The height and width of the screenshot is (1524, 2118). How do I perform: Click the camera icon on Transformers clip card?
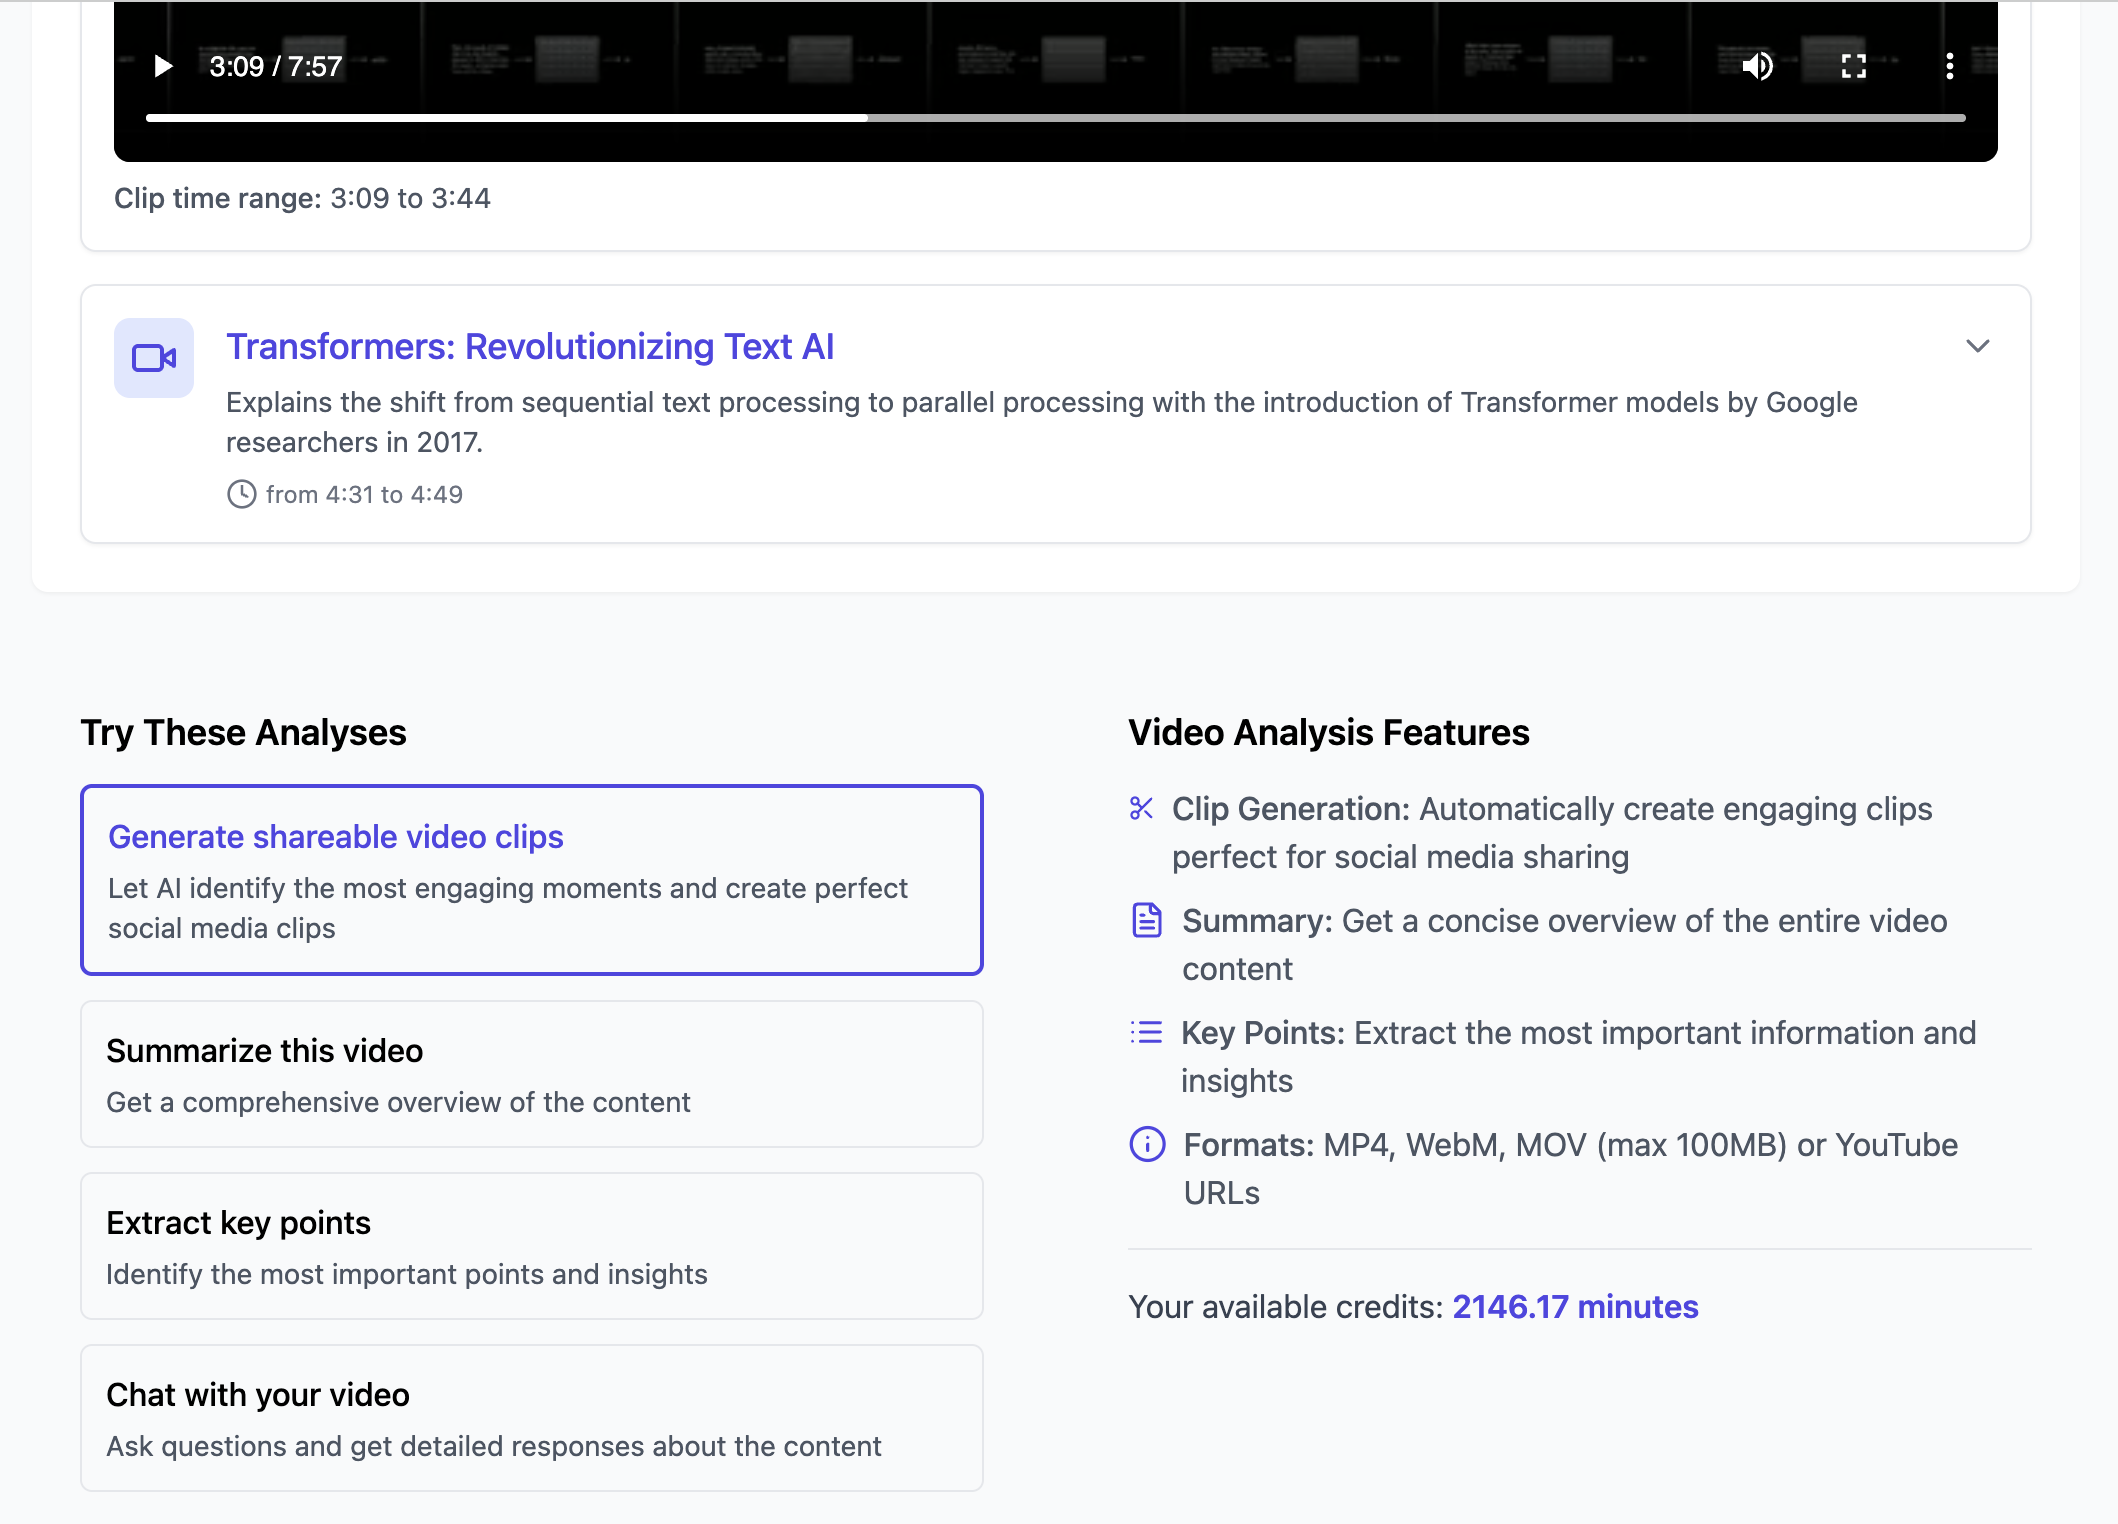click(x=154, y=358)
